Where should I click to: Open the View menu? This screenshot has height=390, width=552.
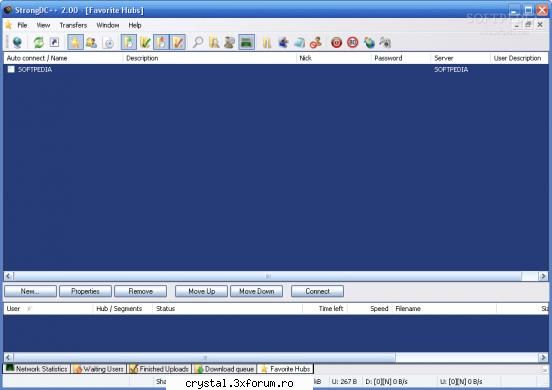point(43,25)
